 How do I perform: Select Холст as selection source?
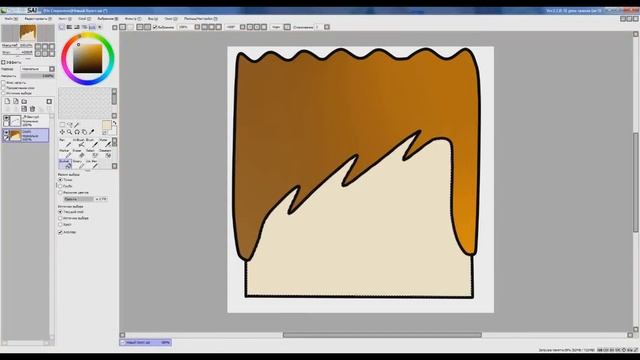60,224
